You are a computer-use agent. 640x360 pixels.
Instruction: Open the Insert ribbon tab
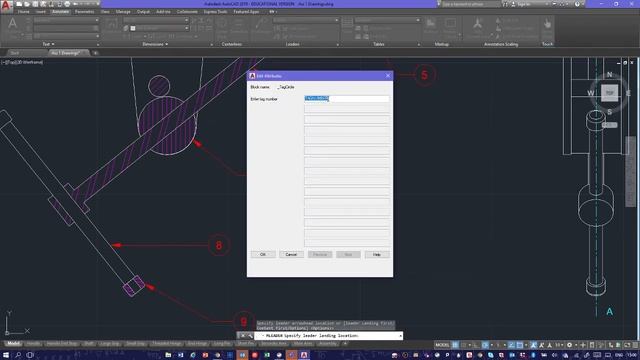pos(40,11)
